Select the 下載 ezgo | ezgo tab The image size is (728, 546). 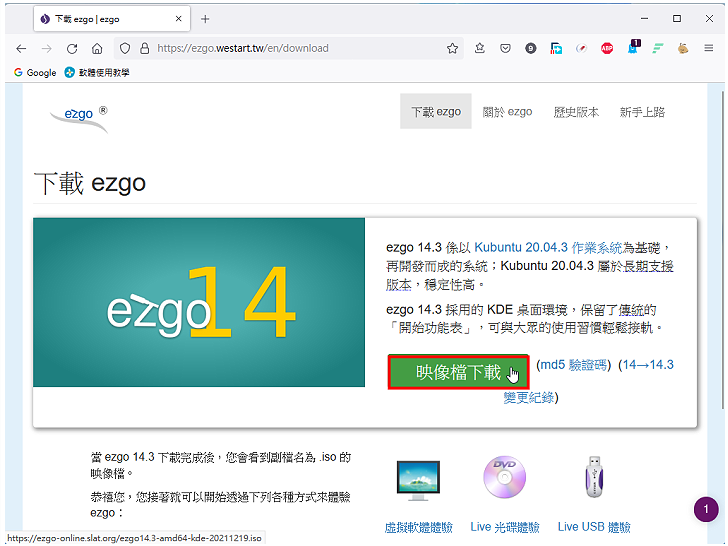[112, 19]
